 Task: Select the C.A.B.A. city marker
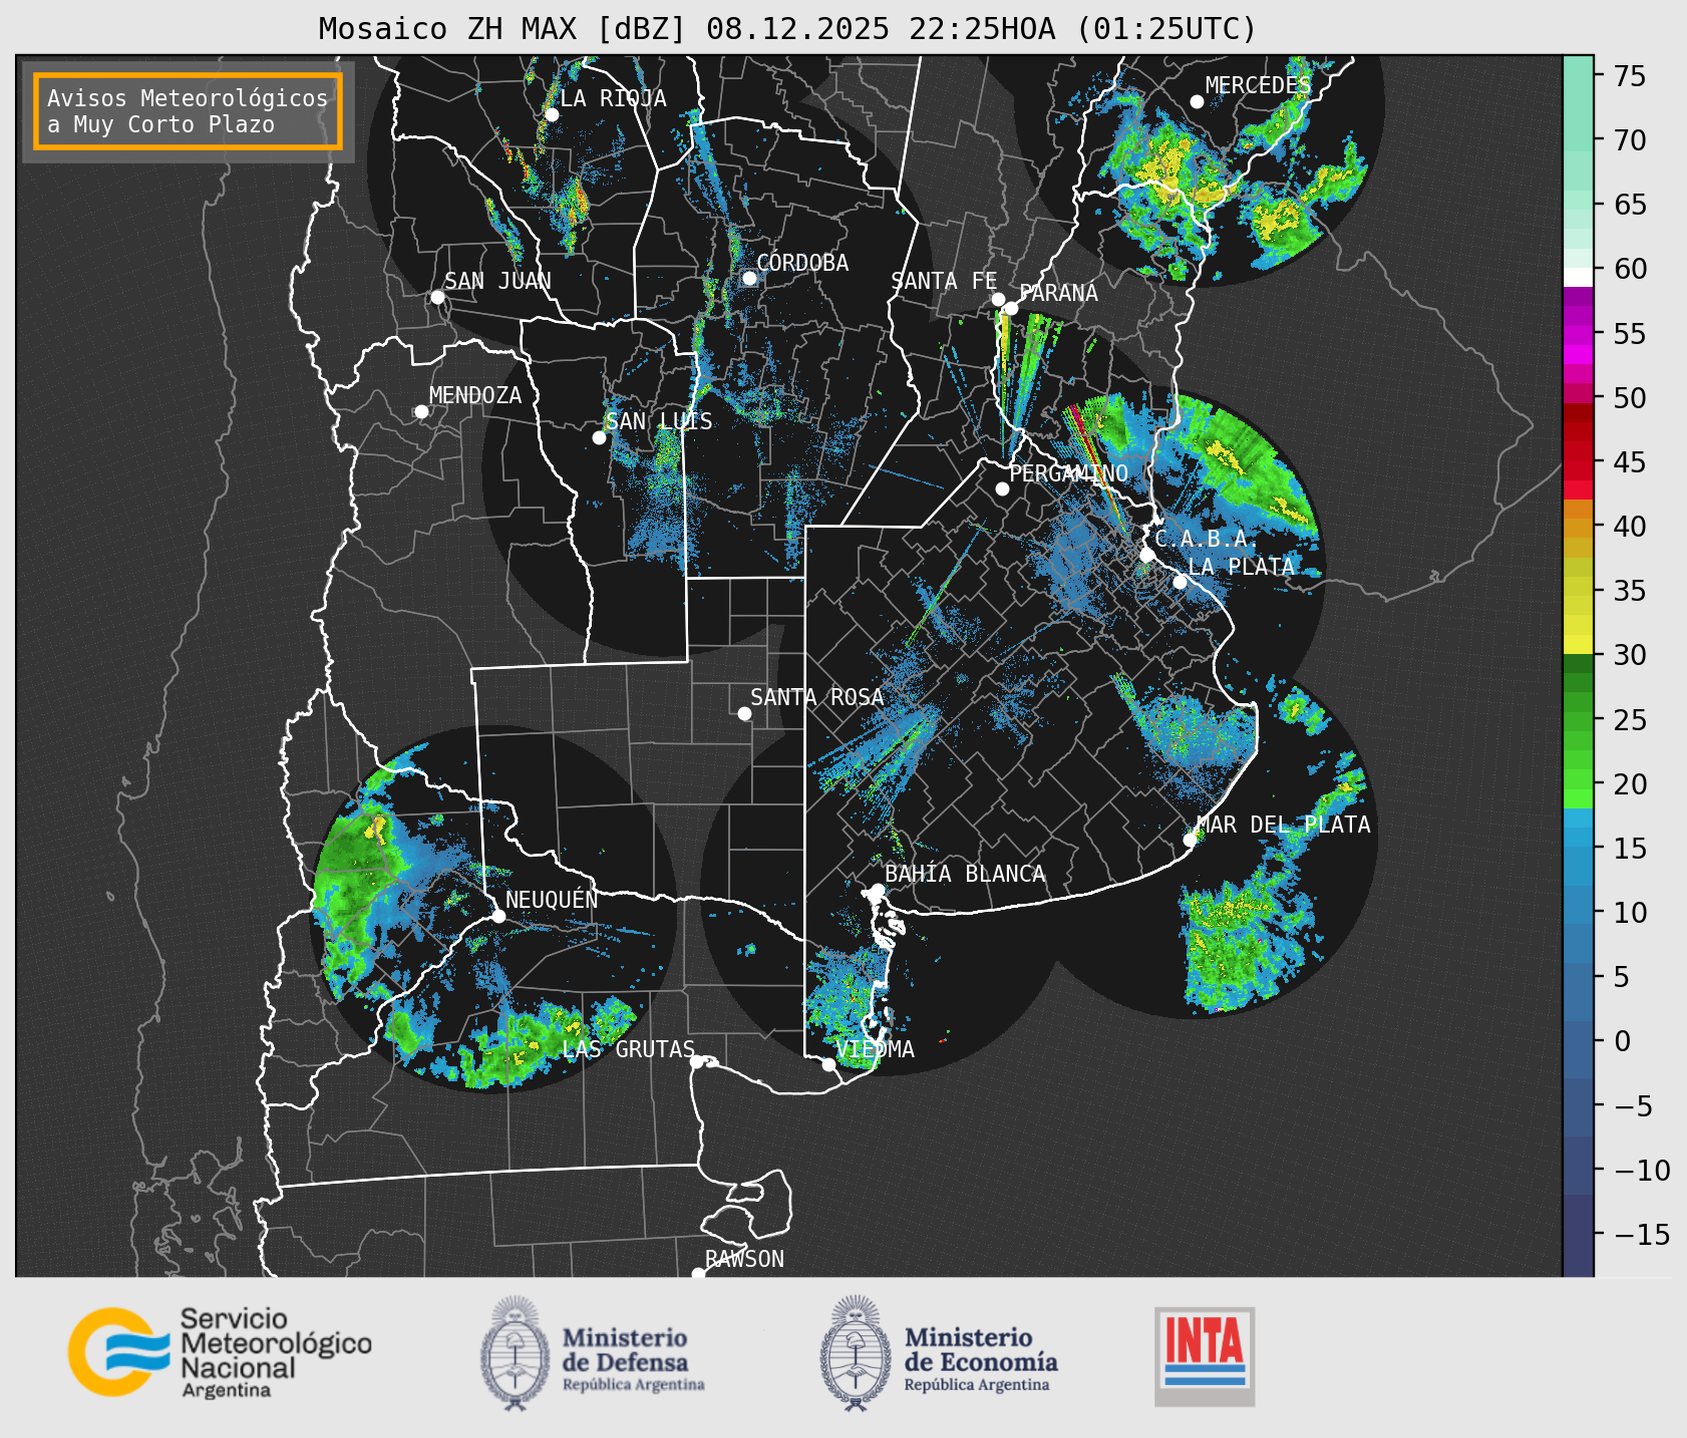point(1147,555)
